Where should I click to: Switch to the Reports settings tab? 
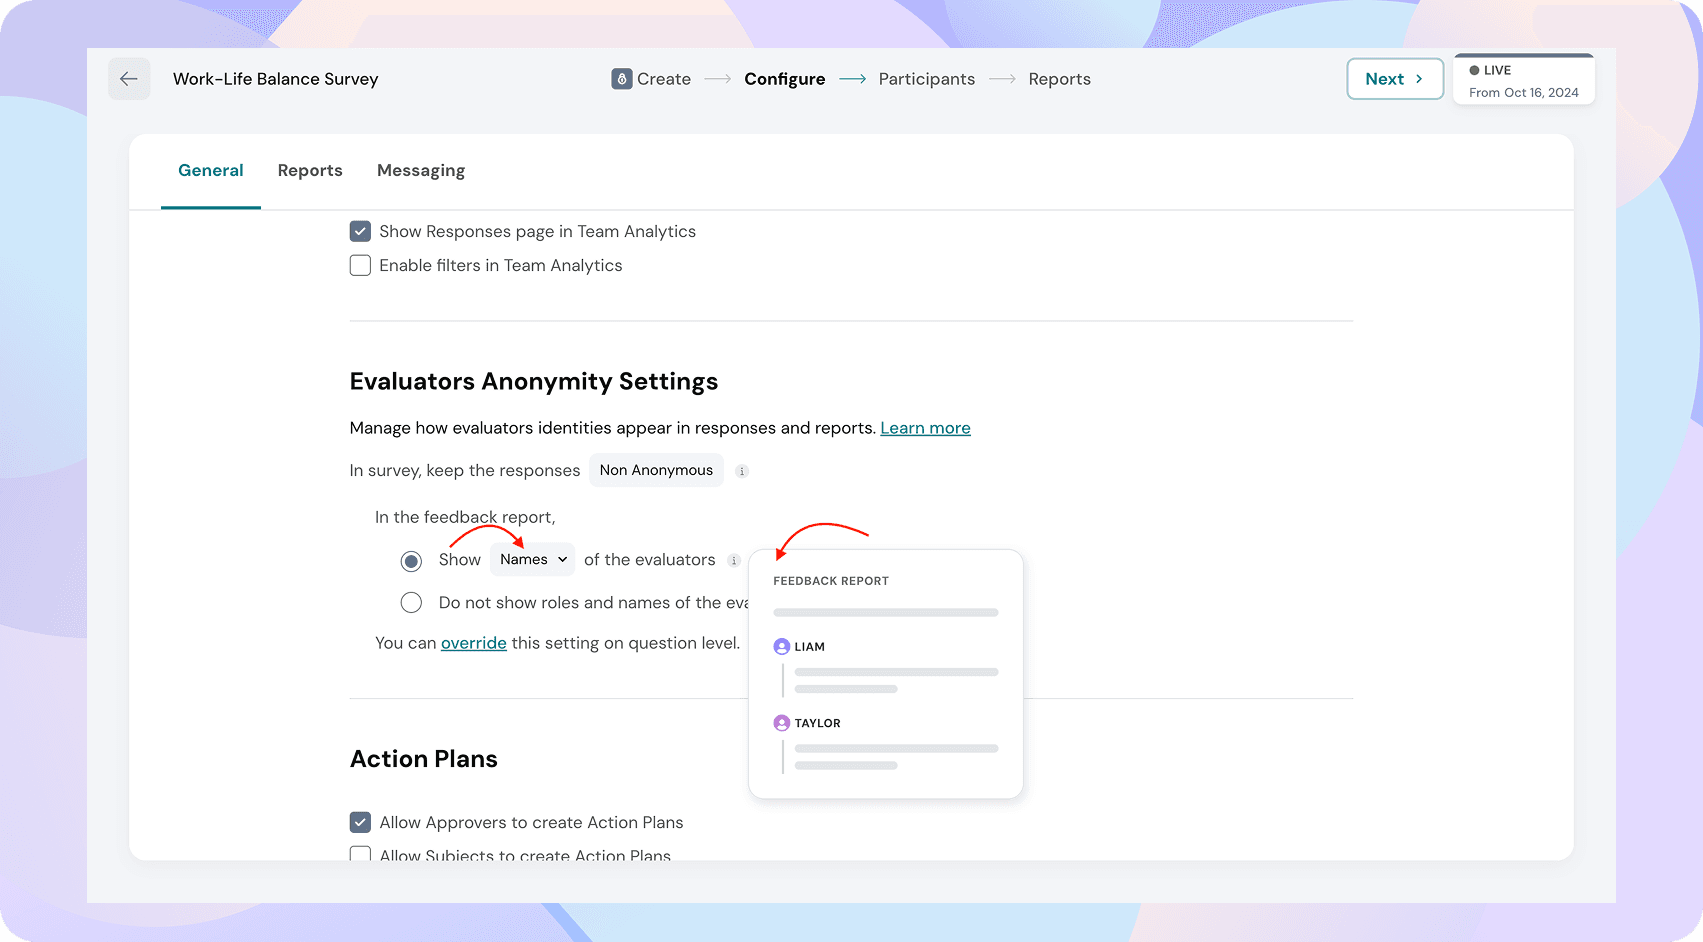coord(310,171)
